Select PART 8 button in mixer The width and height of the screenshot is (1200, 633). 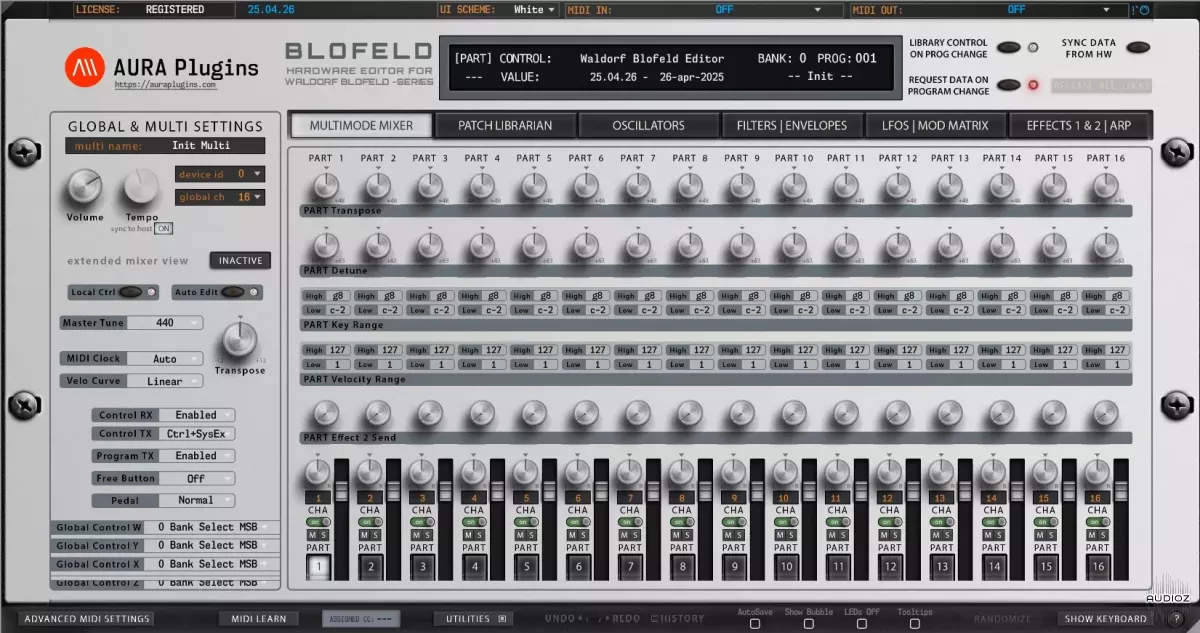click(682, 567)
